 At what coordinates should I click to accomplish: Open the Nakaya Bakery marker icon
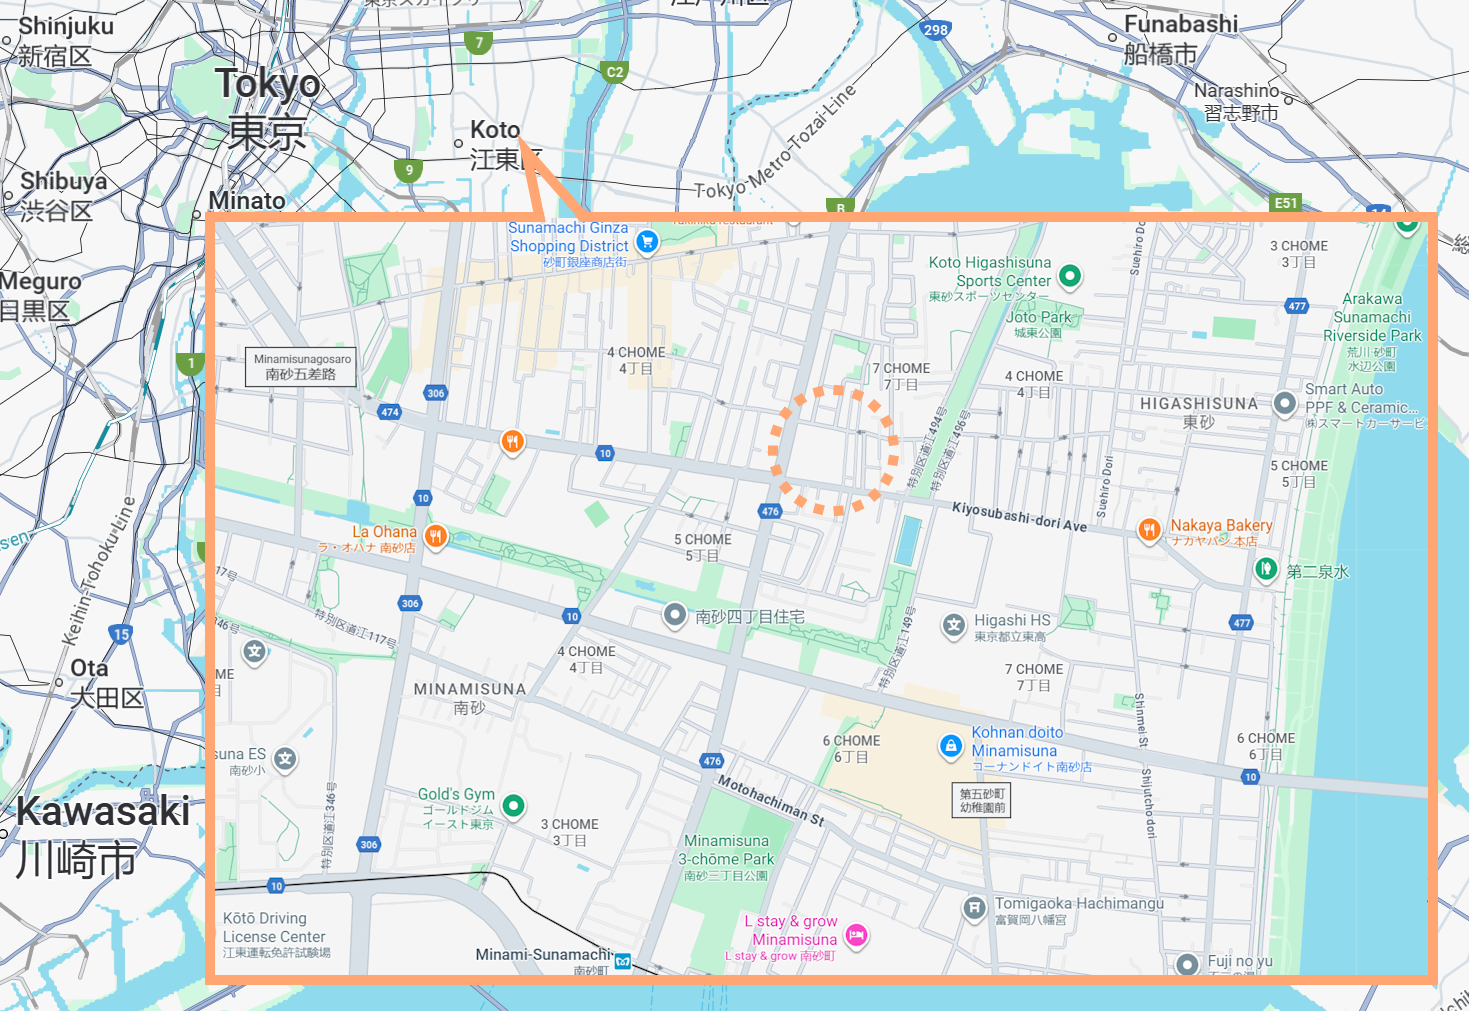(x=1149, y=529)
